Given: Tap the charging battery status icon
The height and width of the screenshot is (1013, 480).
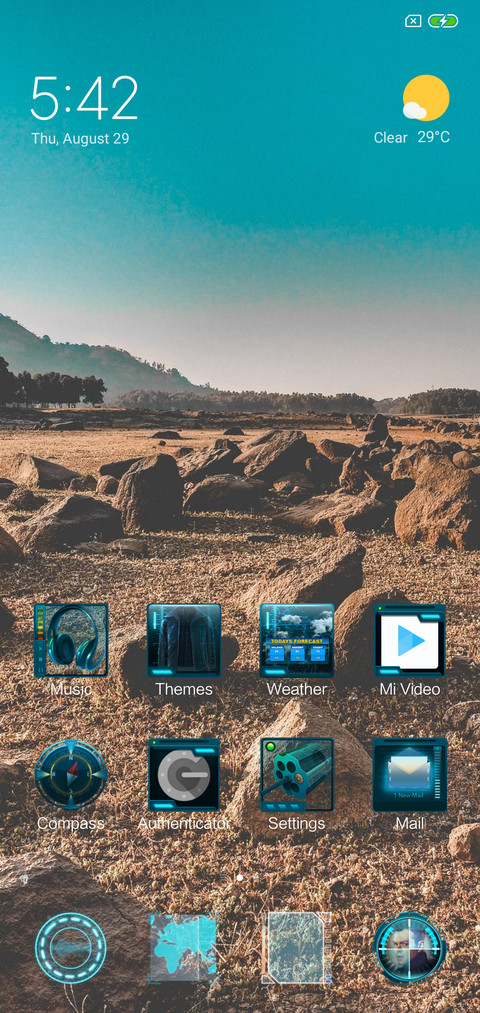Looking at the screenshot, I should click(x=443, y=21).
